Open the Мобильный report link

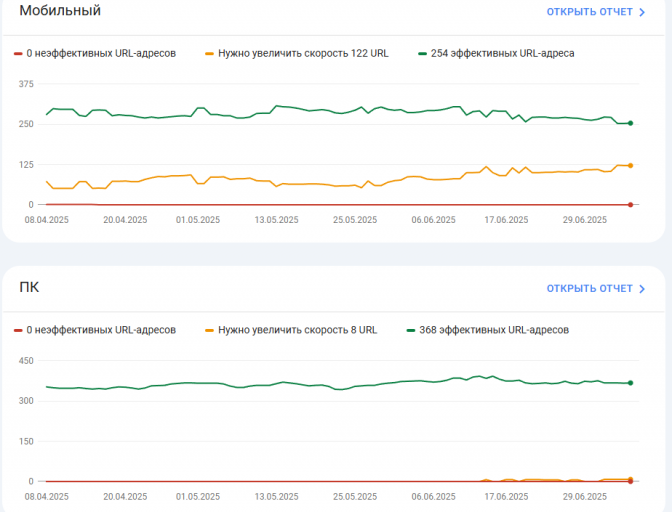596,12
